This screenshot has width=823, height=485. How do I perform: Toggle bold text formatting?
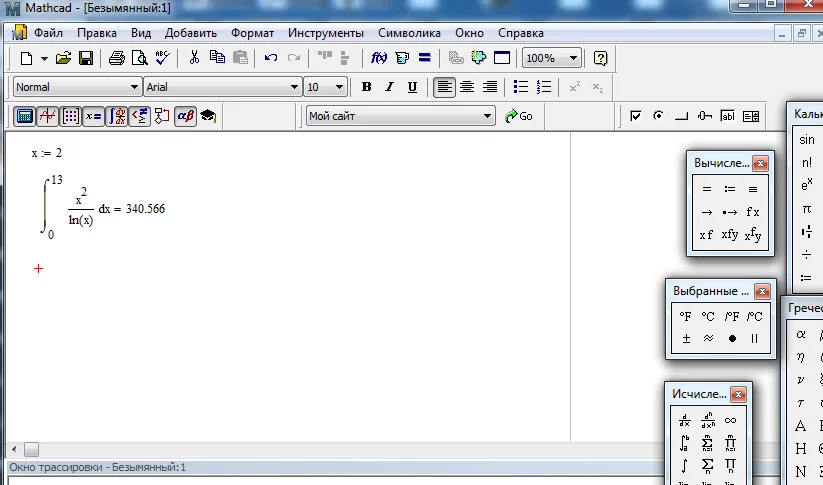coord(366,87)
